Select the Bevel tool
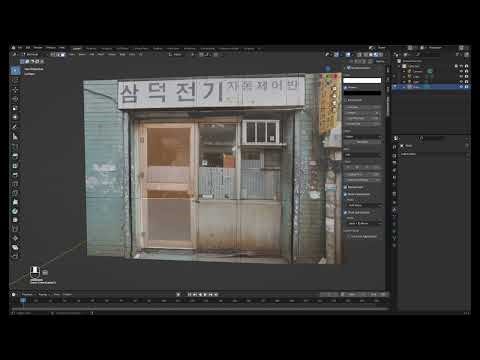This screenshot has width=480, height=360. [x=15, y=175]
